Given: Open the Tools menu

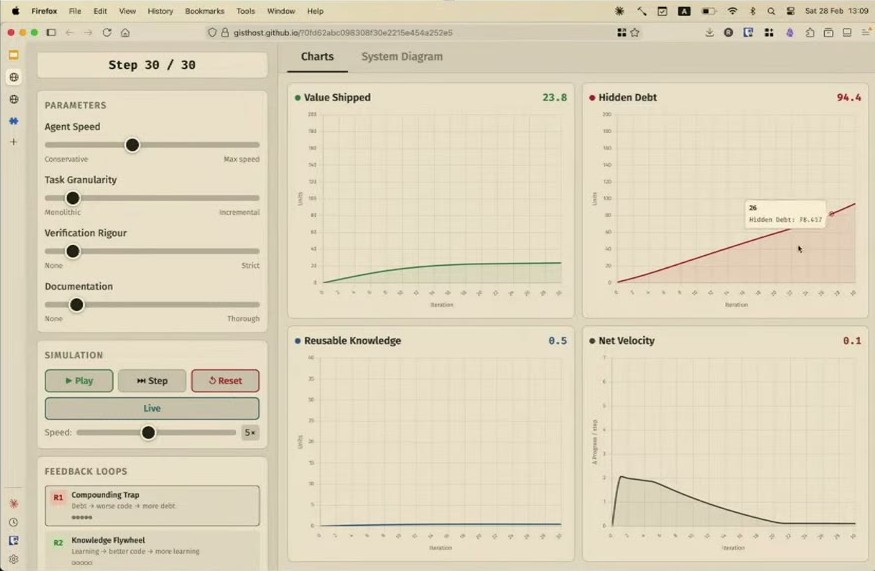Looking at the screenshot, I should tap(246, 11).
